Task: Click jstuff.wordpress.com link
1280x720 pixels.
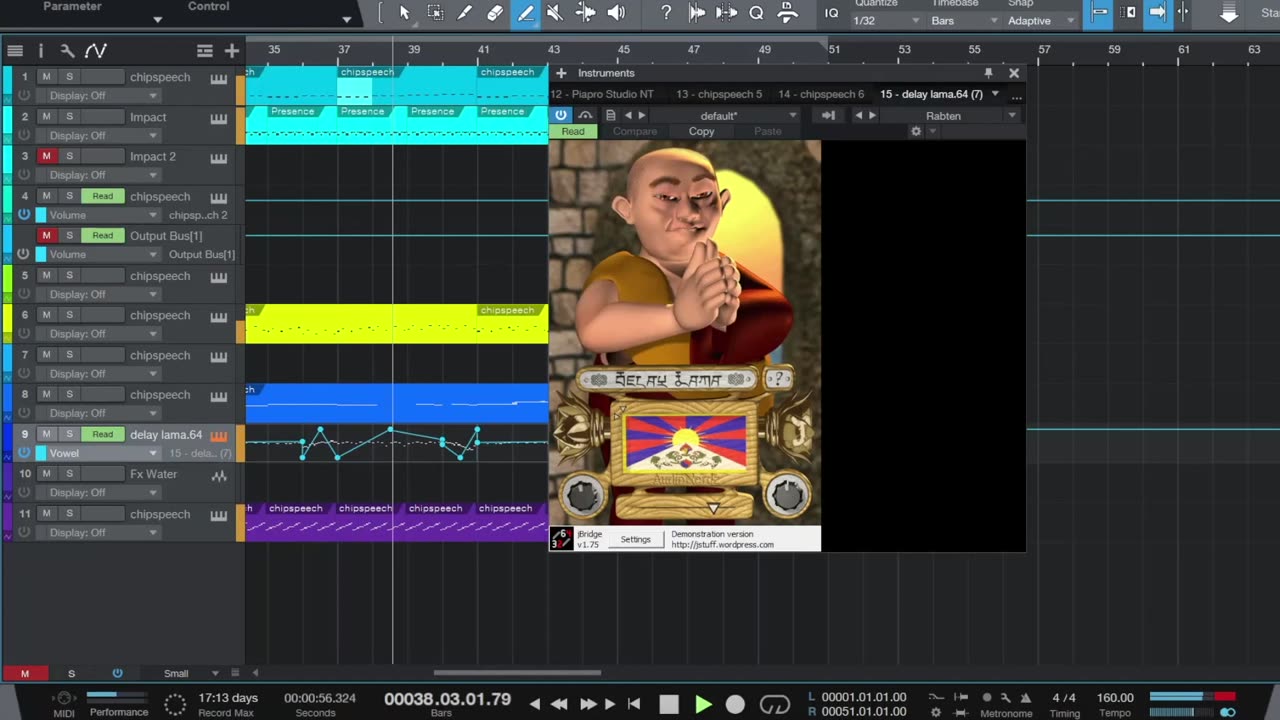Action: [x=722, y=545]
